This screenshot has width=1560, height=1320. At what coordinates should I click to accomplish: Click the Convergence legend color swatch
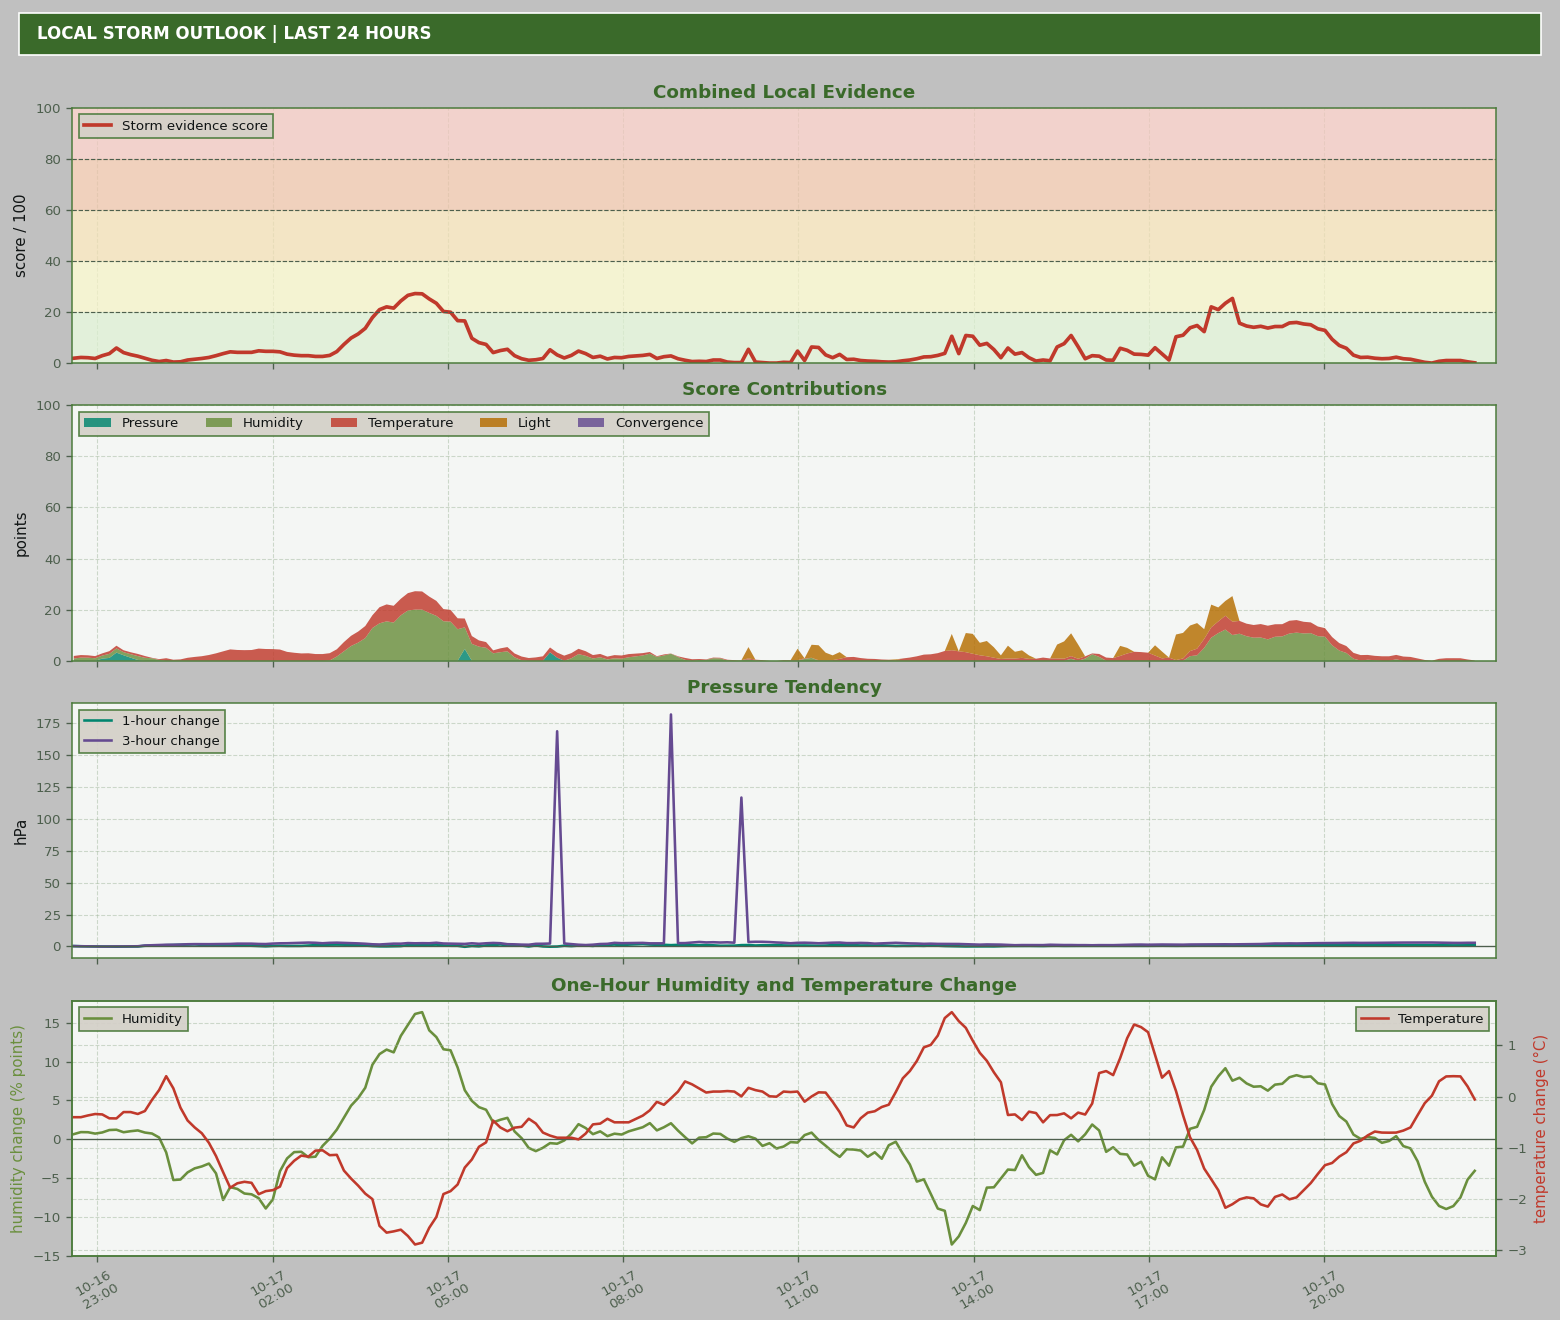(x=591, y=423)
